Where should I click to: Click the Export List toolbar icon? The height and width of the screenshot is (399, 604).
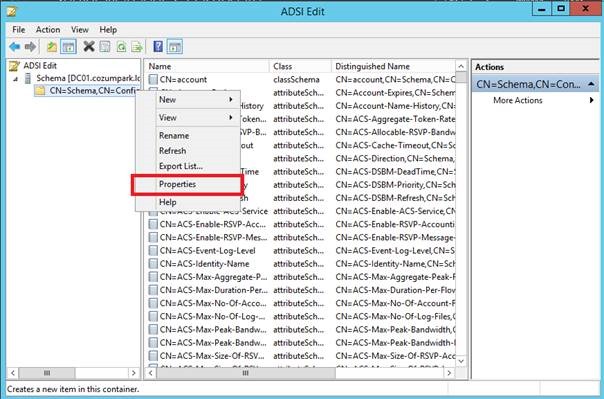137,47
